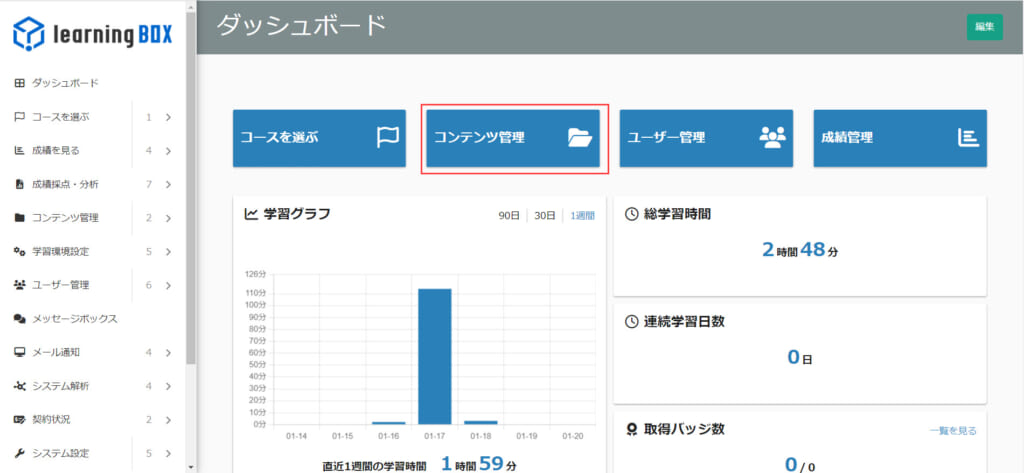Screen dimensions: 1024x473
Task: Open メール通知 in the sidebar
Action: click(56, 352)
